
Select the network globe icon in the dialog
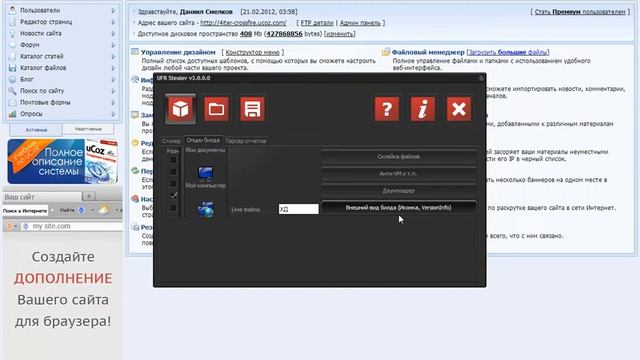206,209
